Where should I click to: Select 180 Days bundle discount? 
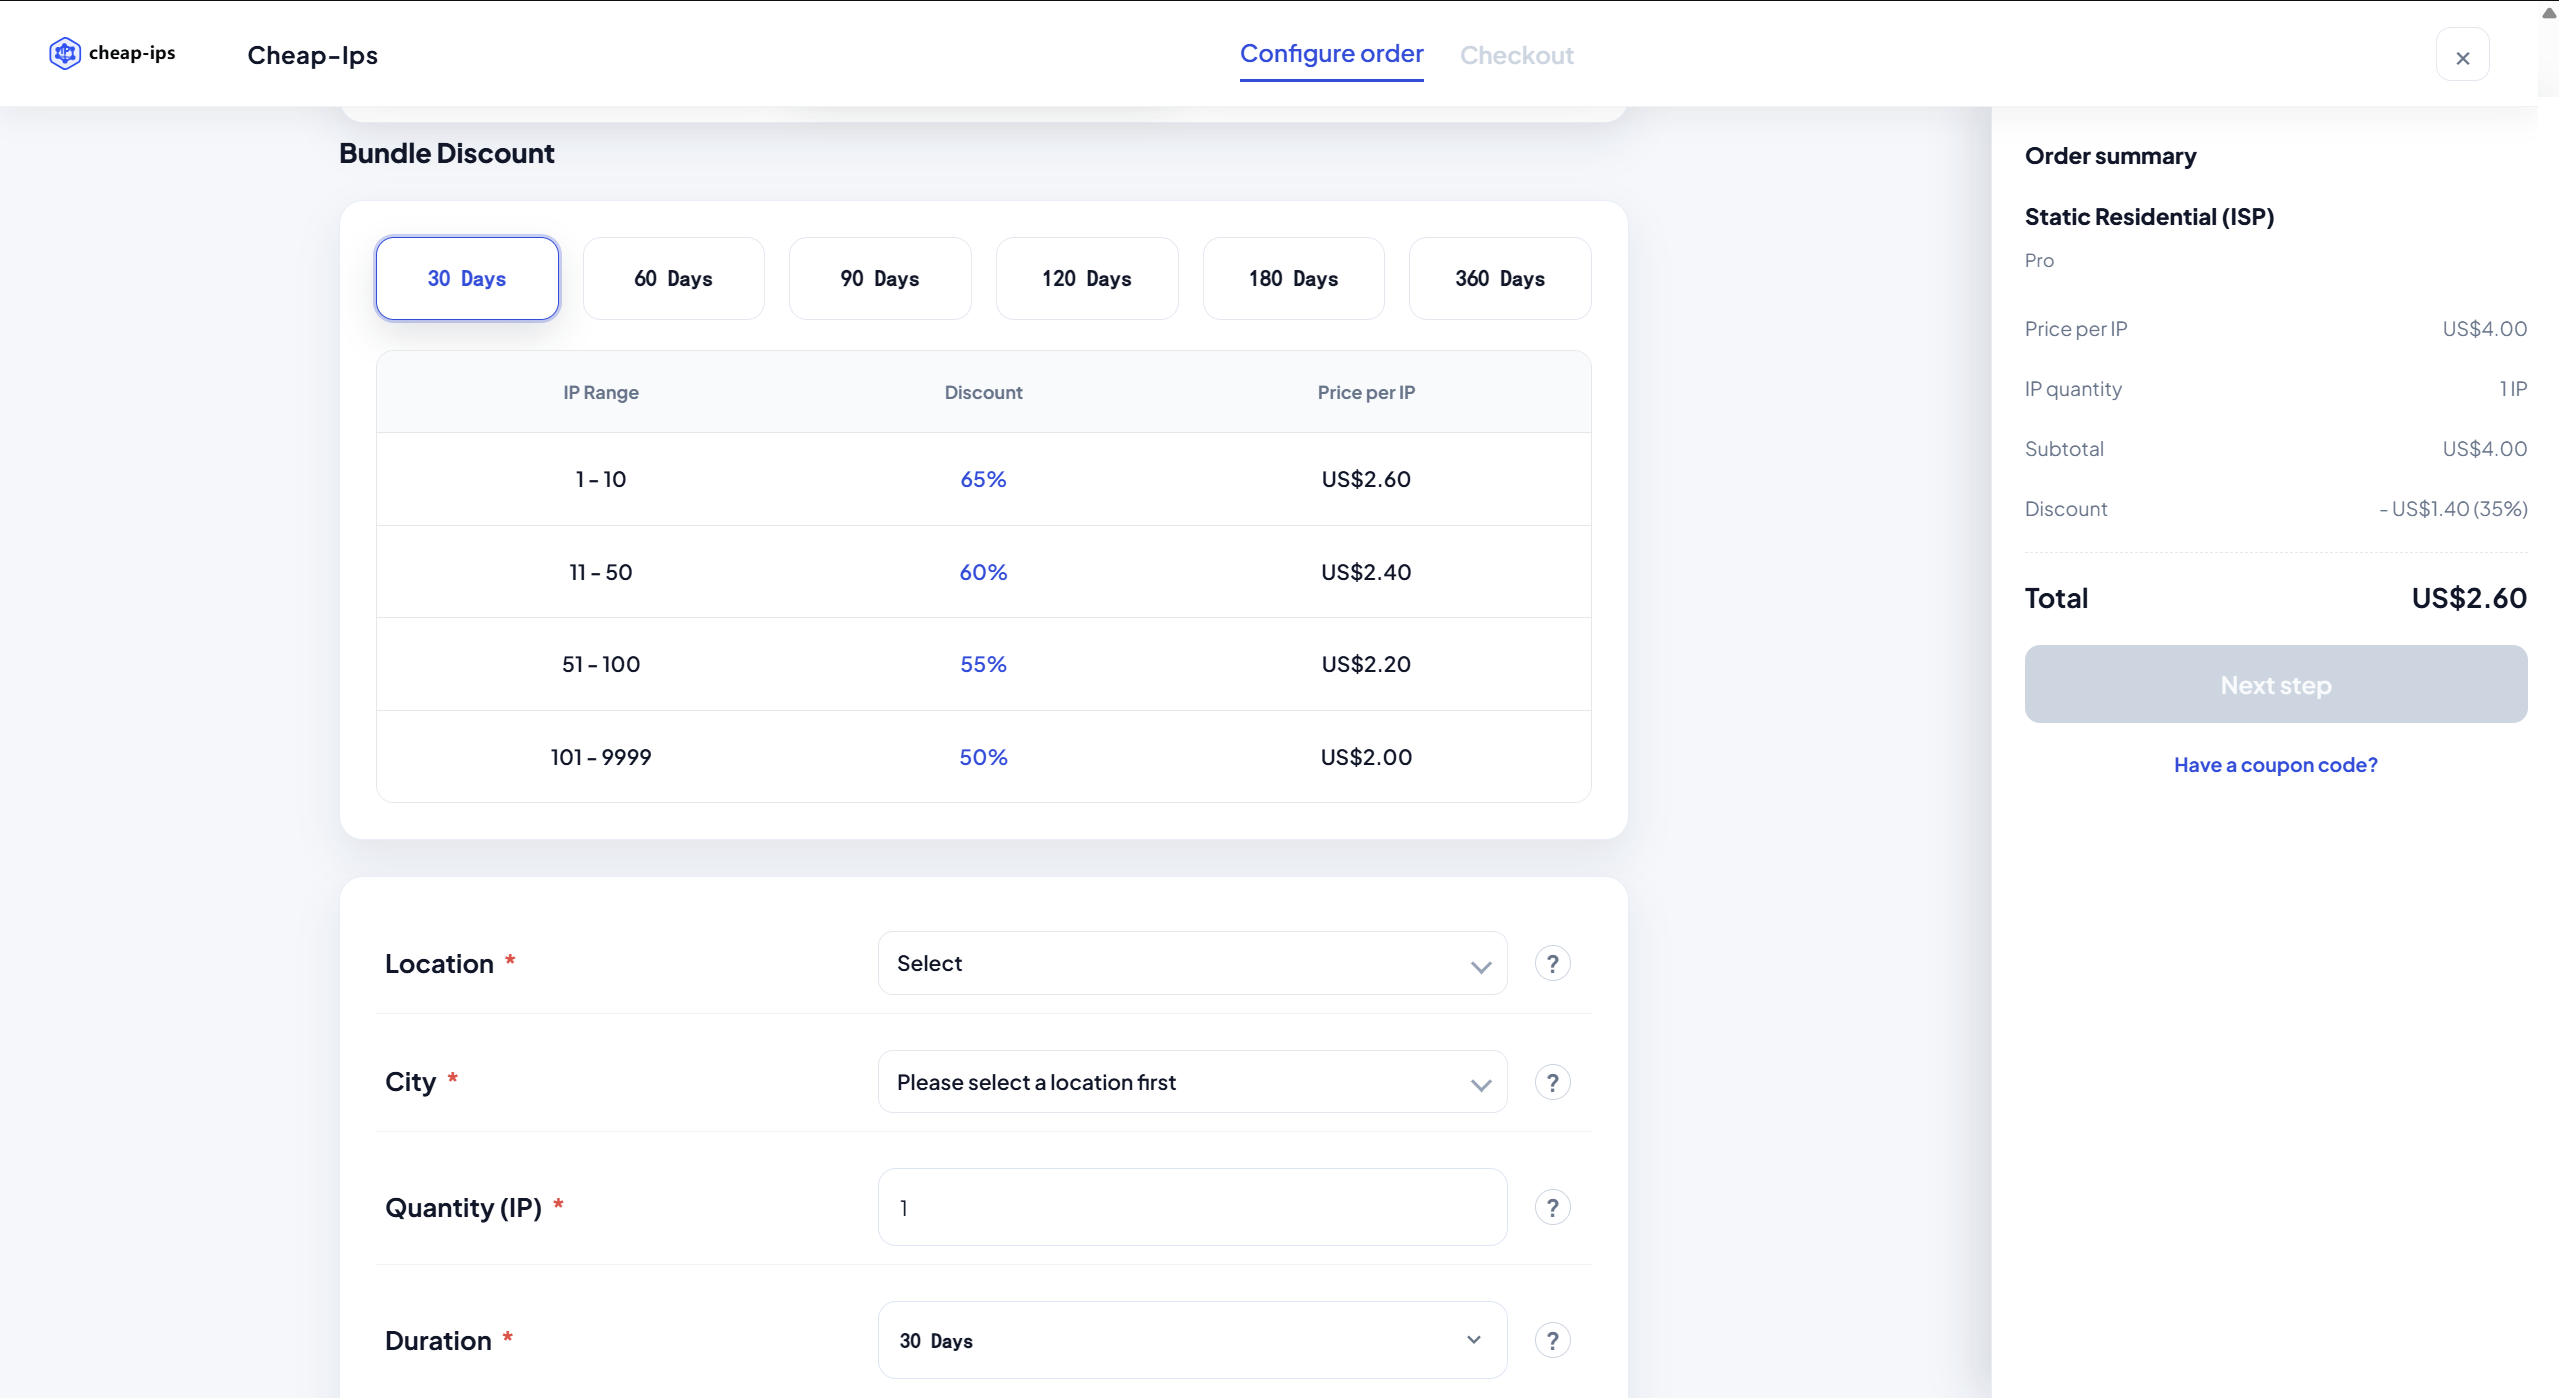[1293, 279]
